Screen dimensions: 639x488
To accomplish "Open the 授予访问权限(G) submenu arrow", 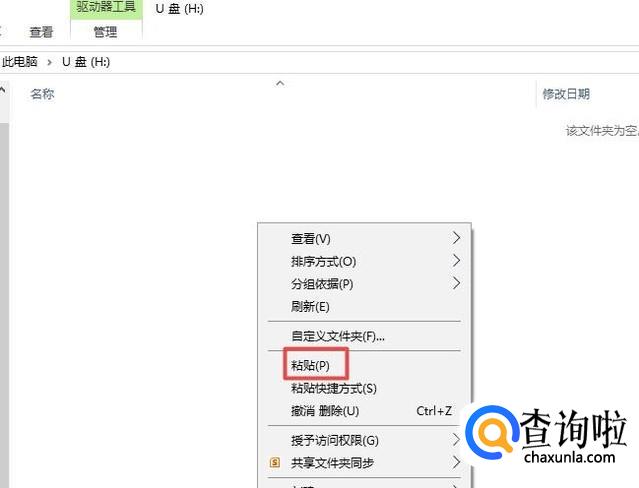I will [456, 439].
